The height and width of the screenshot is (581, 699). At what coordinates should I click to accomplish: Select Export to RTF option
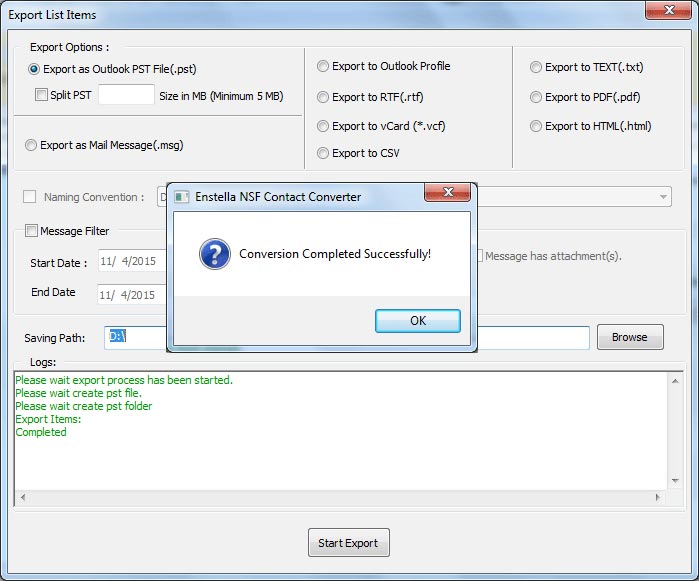coord(323,97)
